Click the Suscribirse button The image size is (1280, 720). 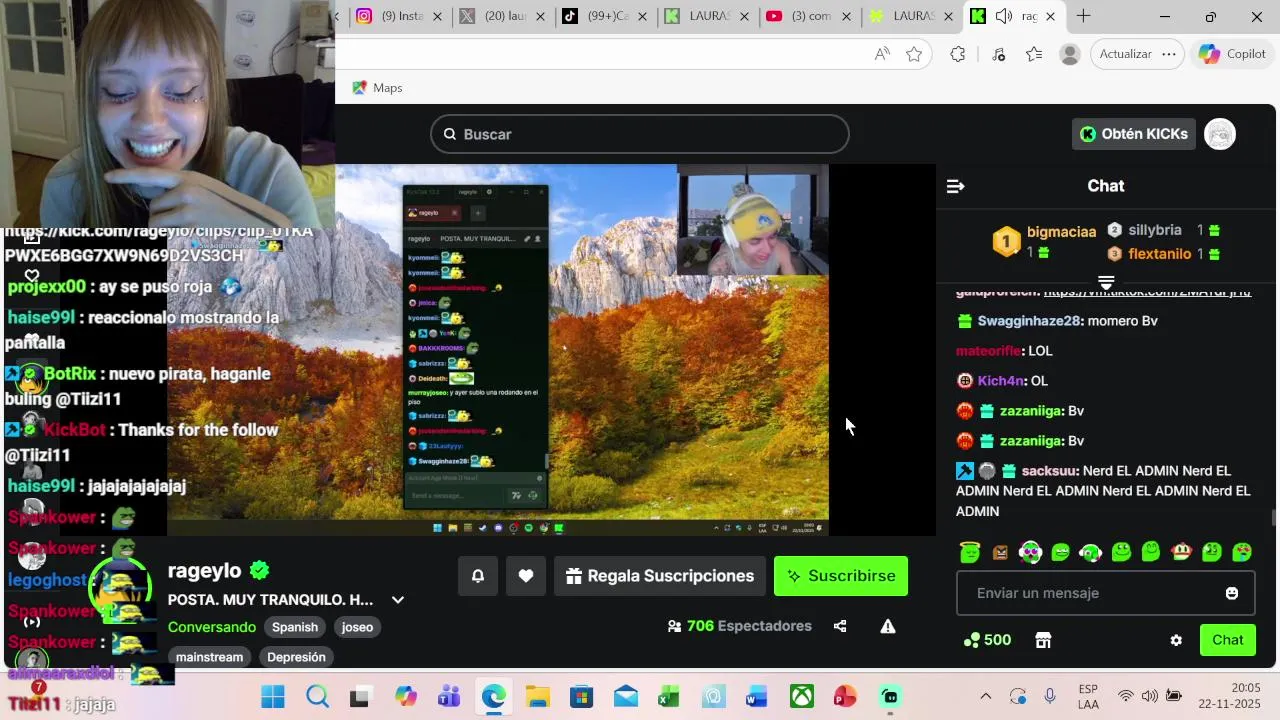841,576
